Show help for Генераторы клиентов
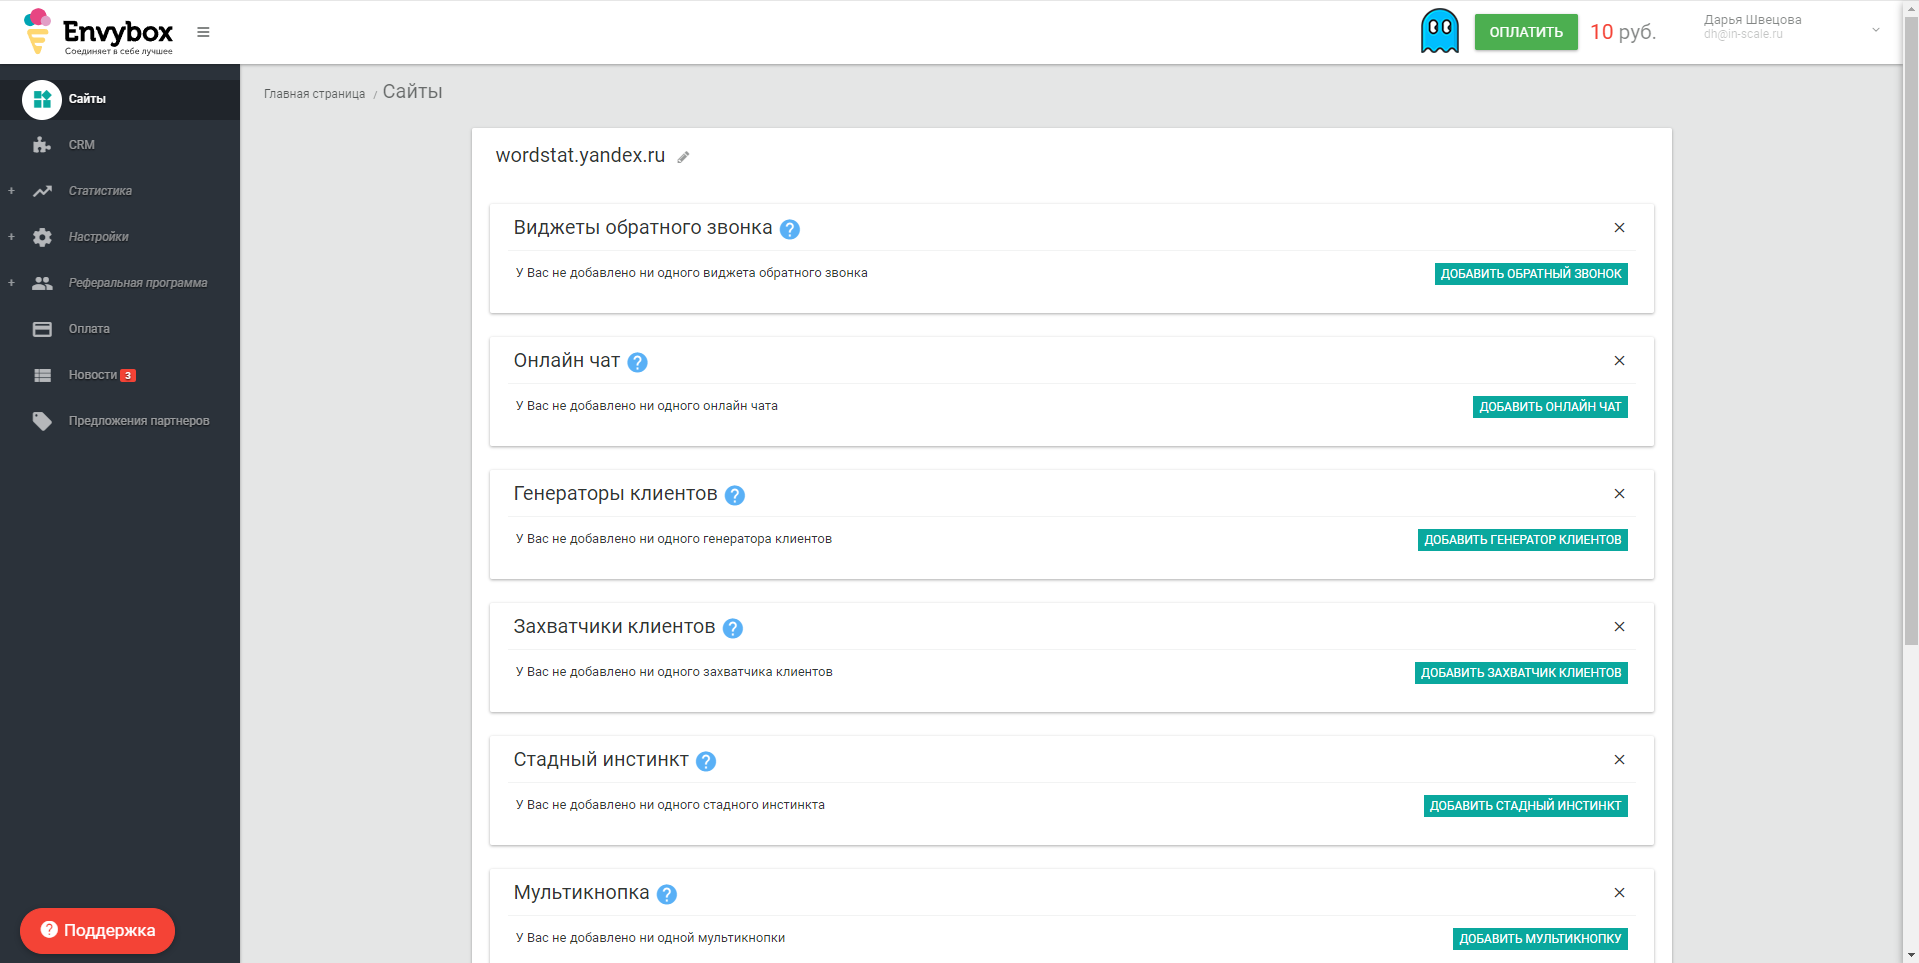Screen dimensions: 1919x963 [x=734, y=495]
